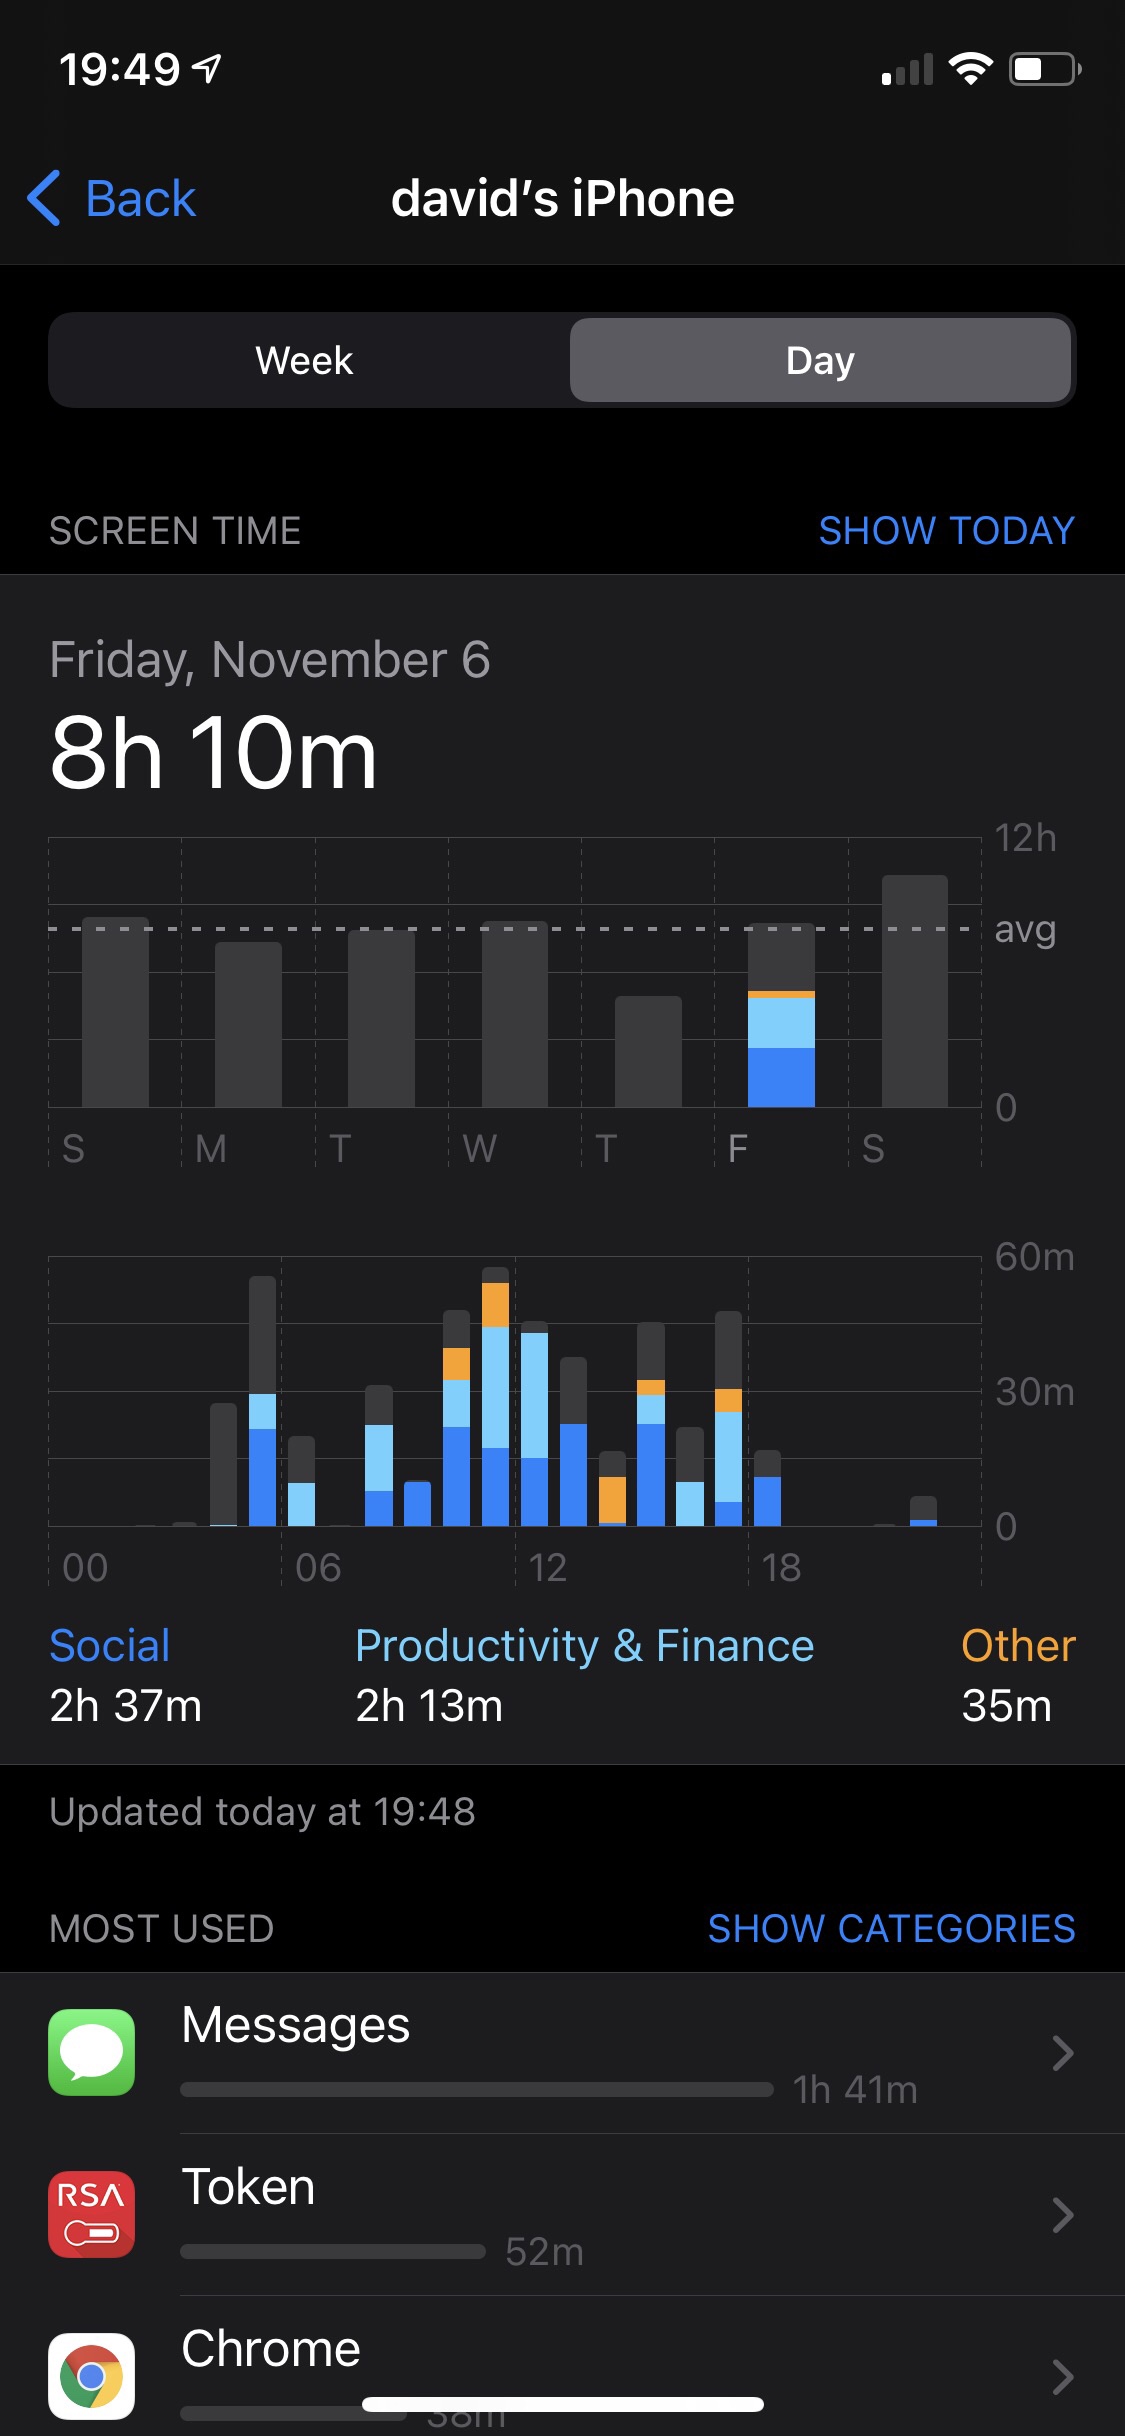Screen dimensions: 1125x2436
Task: Switch to the Week view
Action: [304, 360]
